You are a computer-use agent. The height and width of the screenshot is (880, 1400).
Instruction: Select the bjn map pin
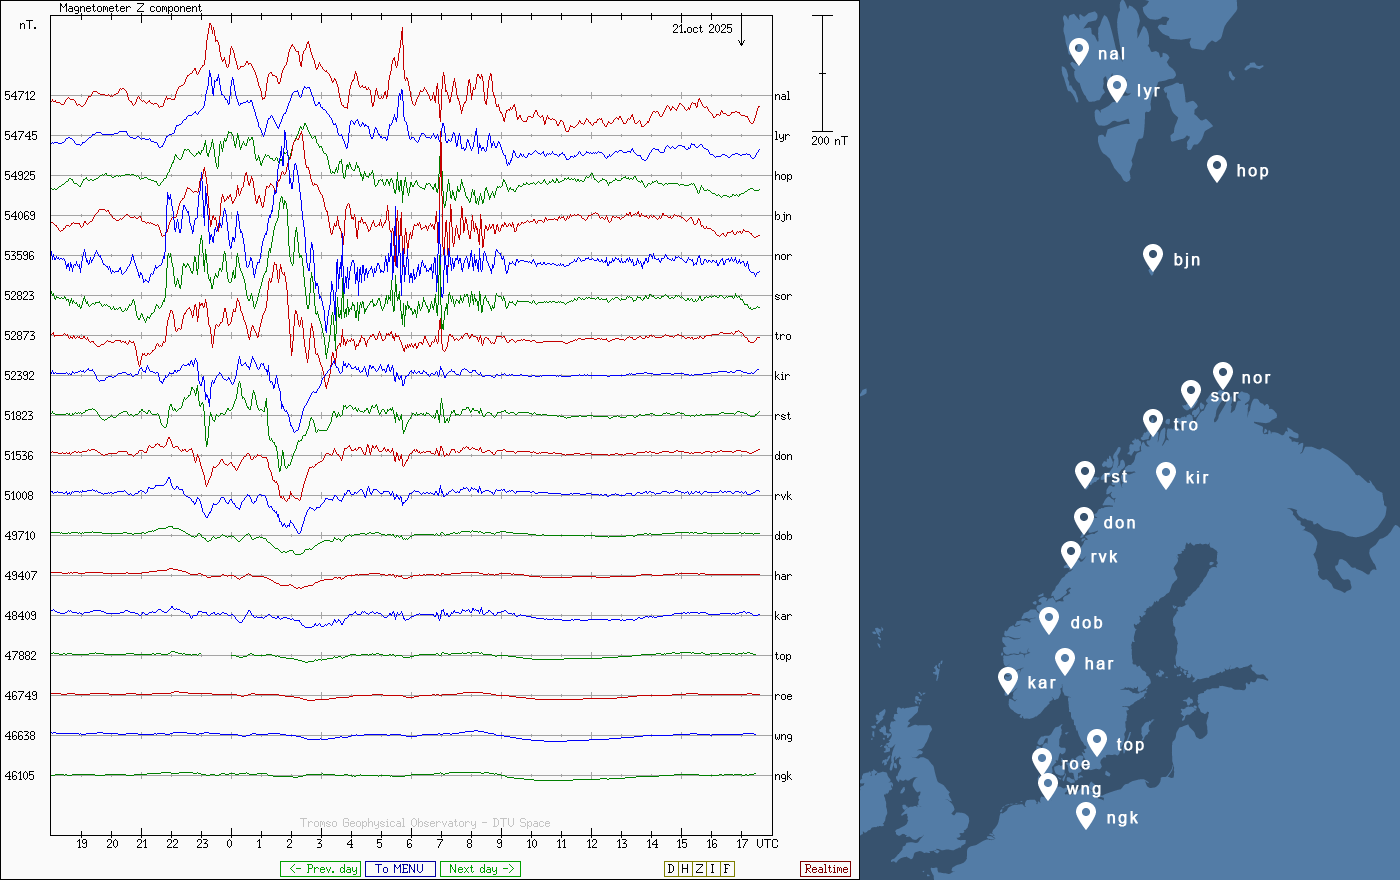(x=1153, y=257)
